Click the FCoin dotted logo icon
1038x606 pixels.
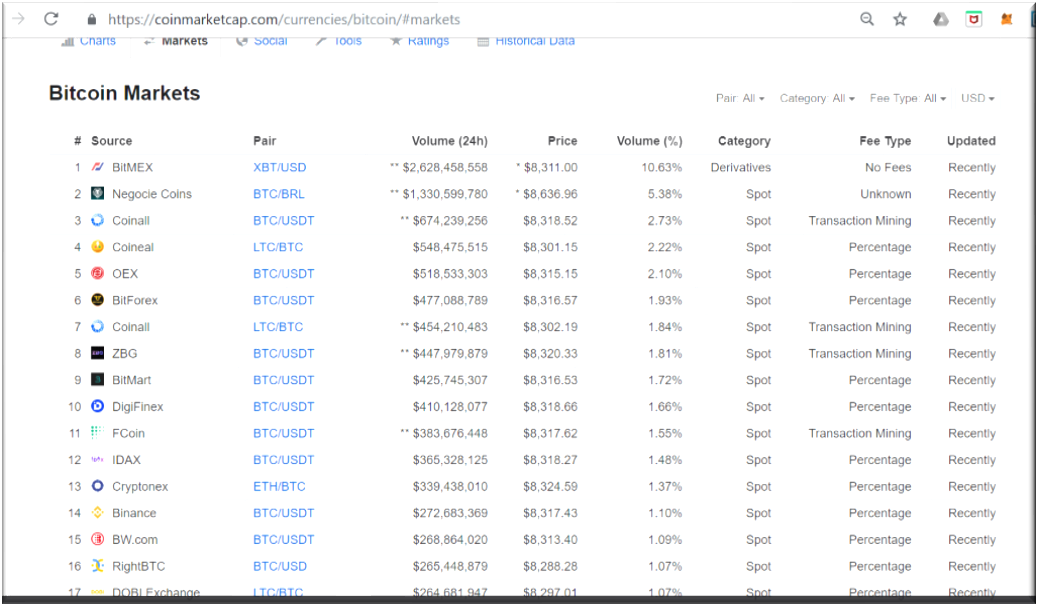tap(97, 432)
